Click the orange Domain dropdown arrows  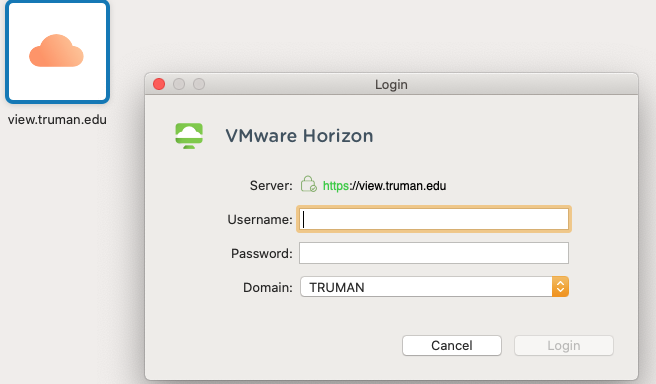560,287
